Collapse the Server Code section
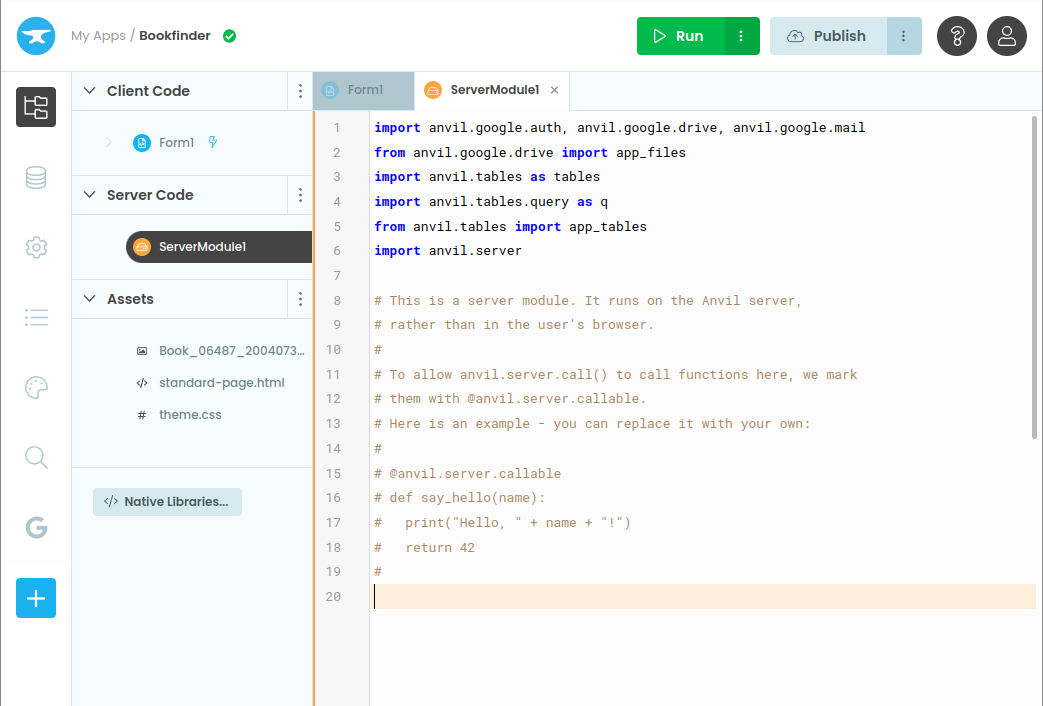 pos(89,195)
